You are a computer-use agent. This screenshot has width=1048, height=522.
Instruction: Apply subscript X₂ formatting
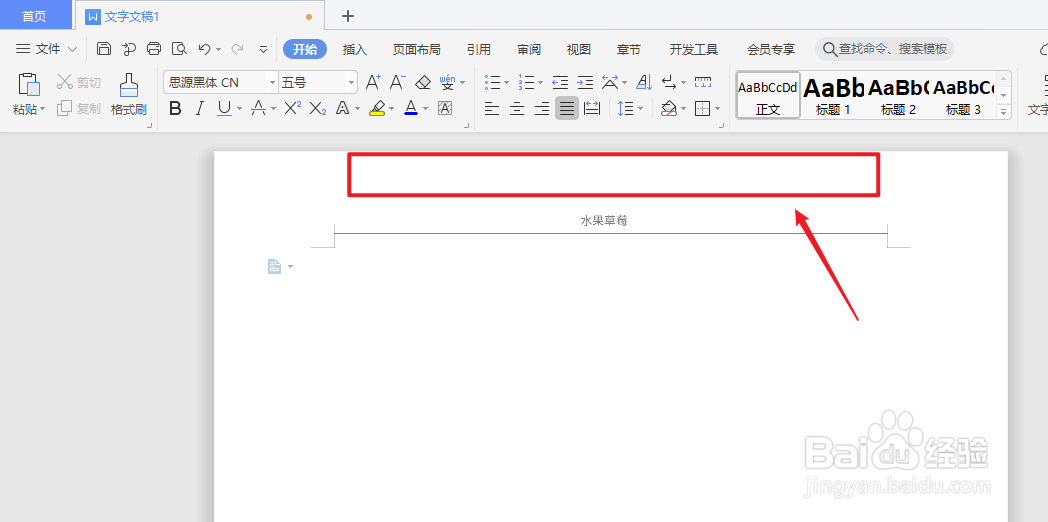click(x=318, y=108)
